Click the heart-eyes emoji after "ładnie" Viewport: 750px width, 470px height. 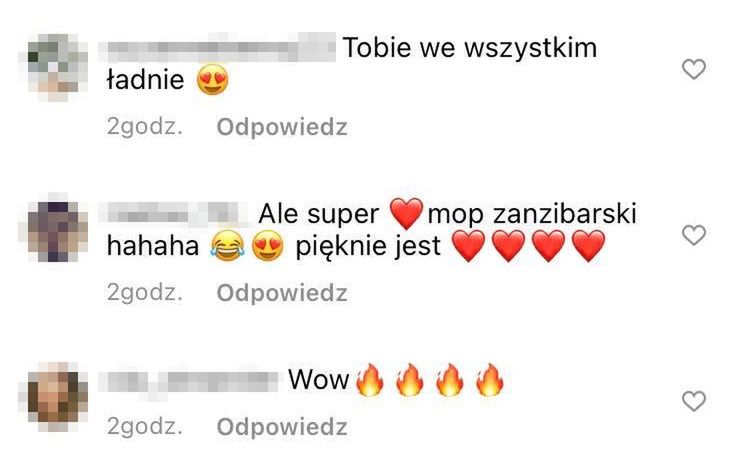tap(213, 80)
